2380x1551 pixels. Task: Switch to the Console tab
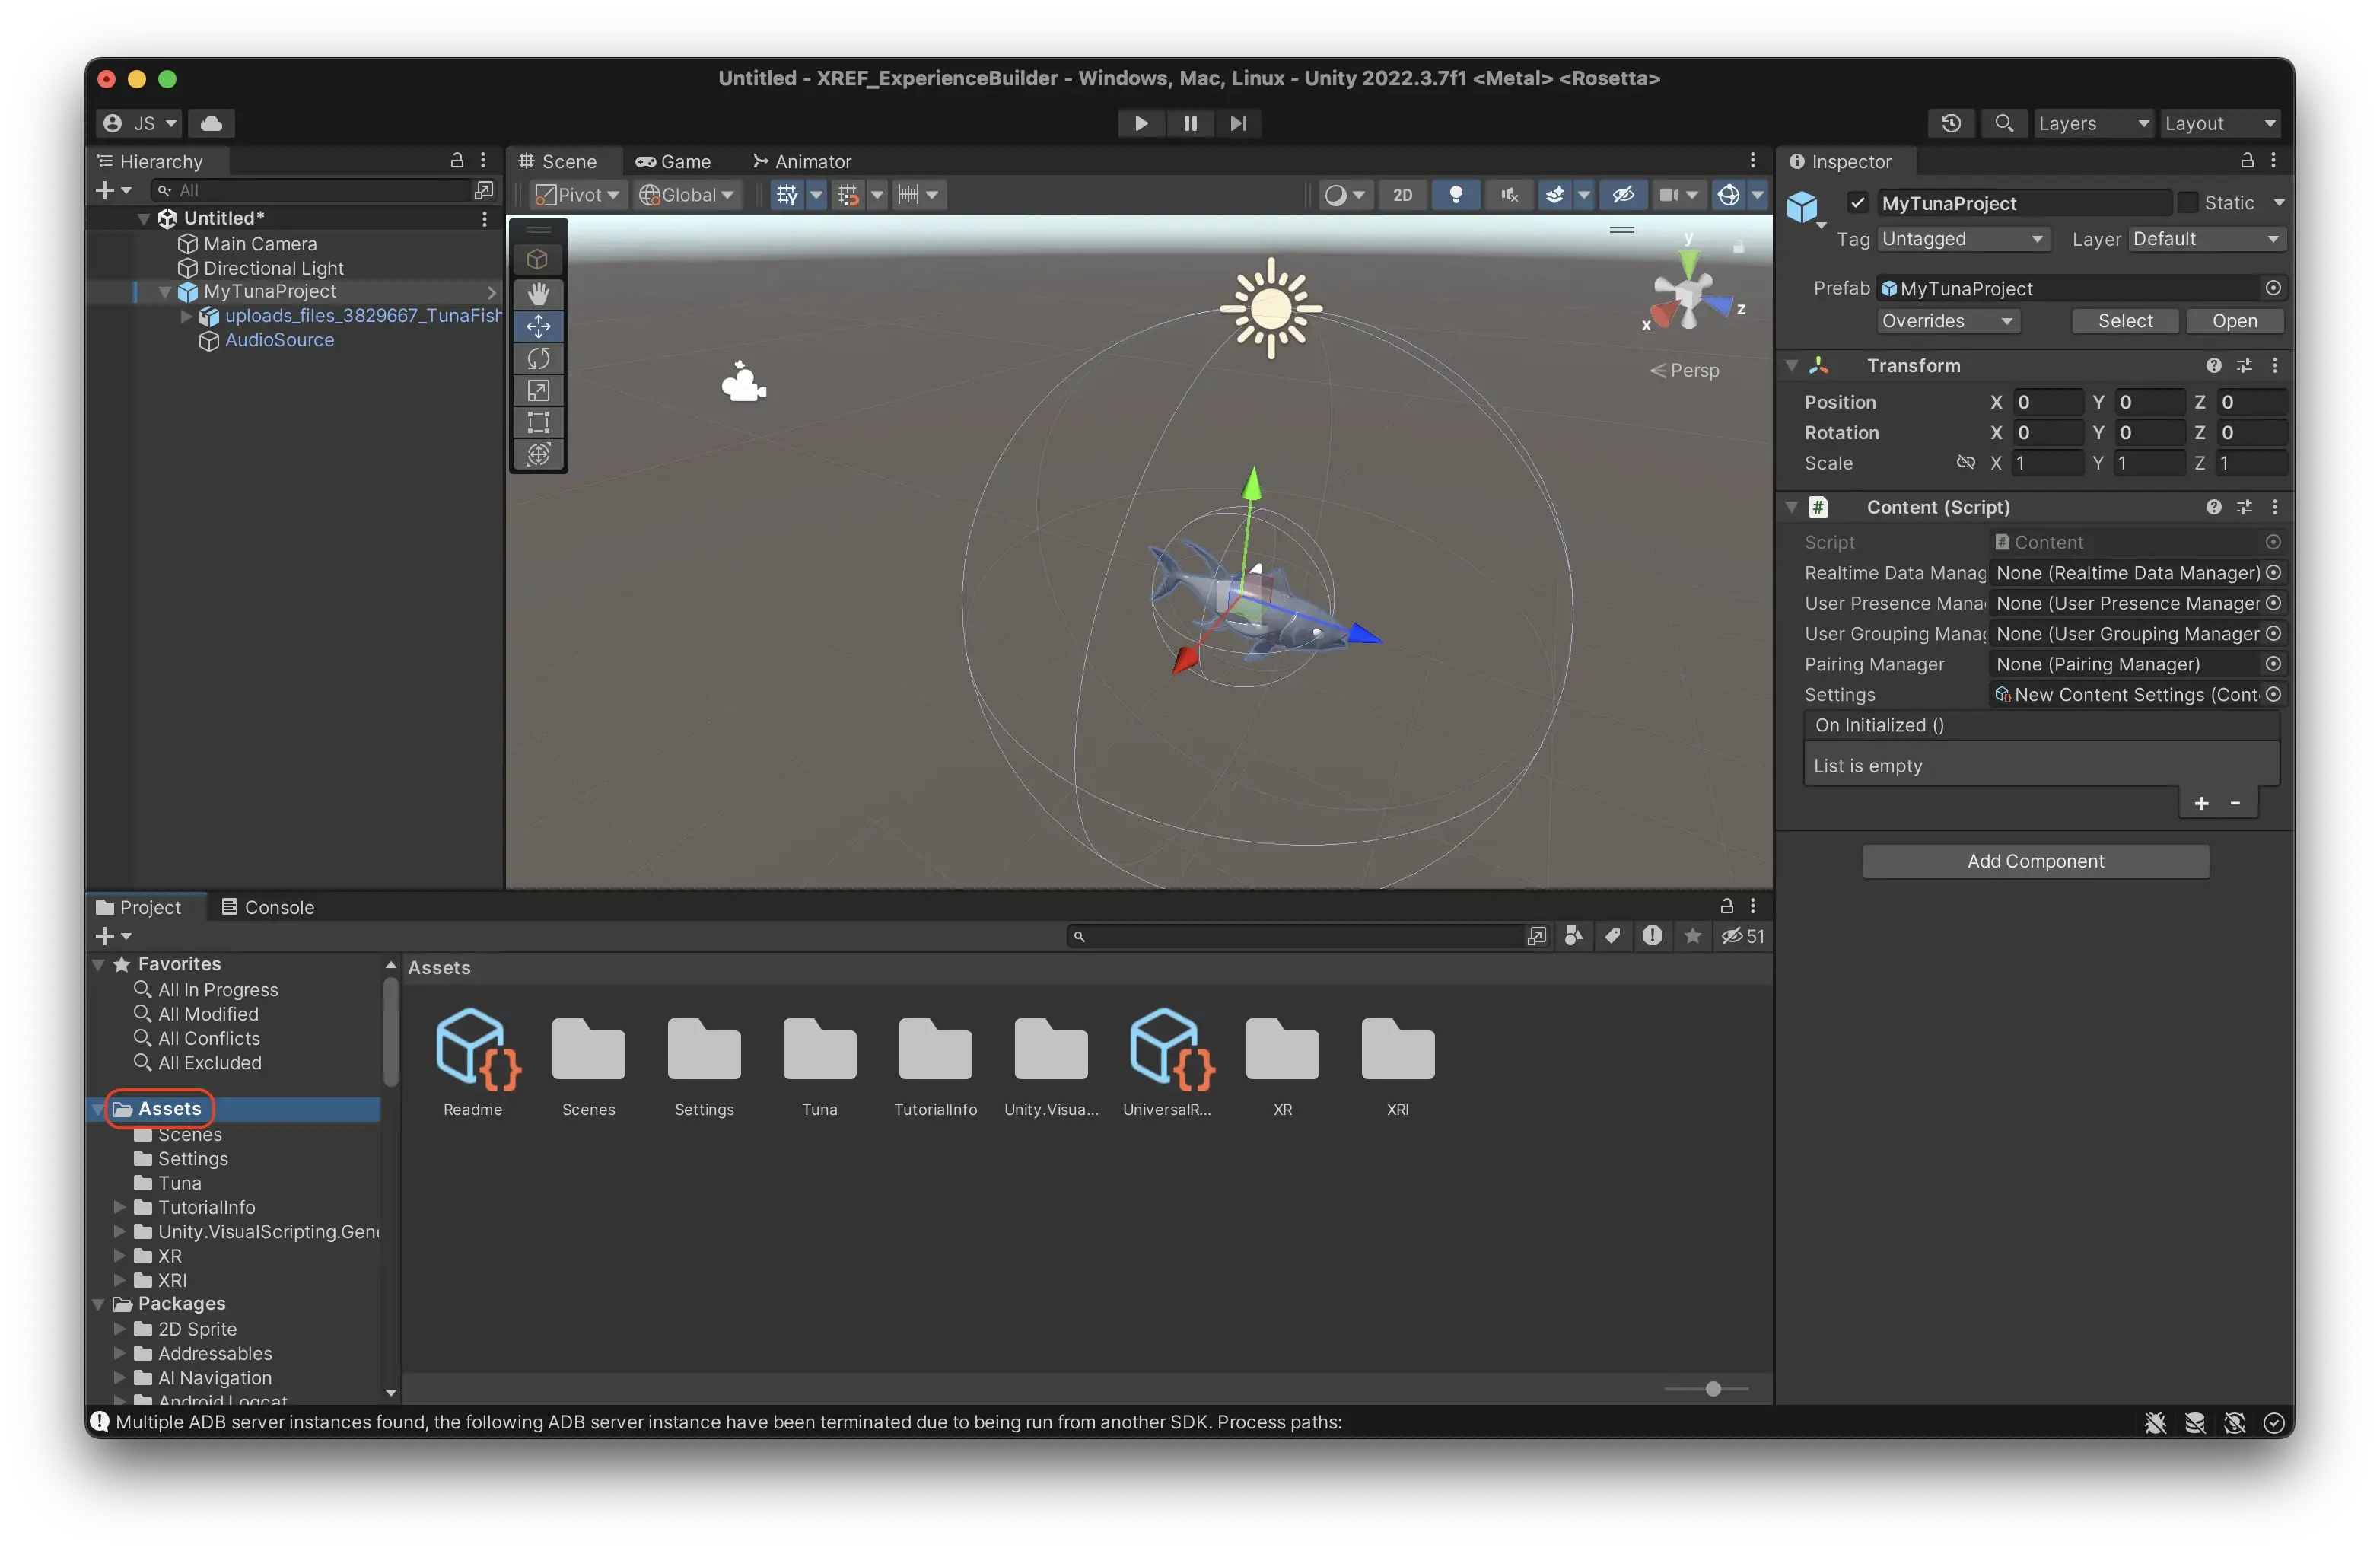268,907
